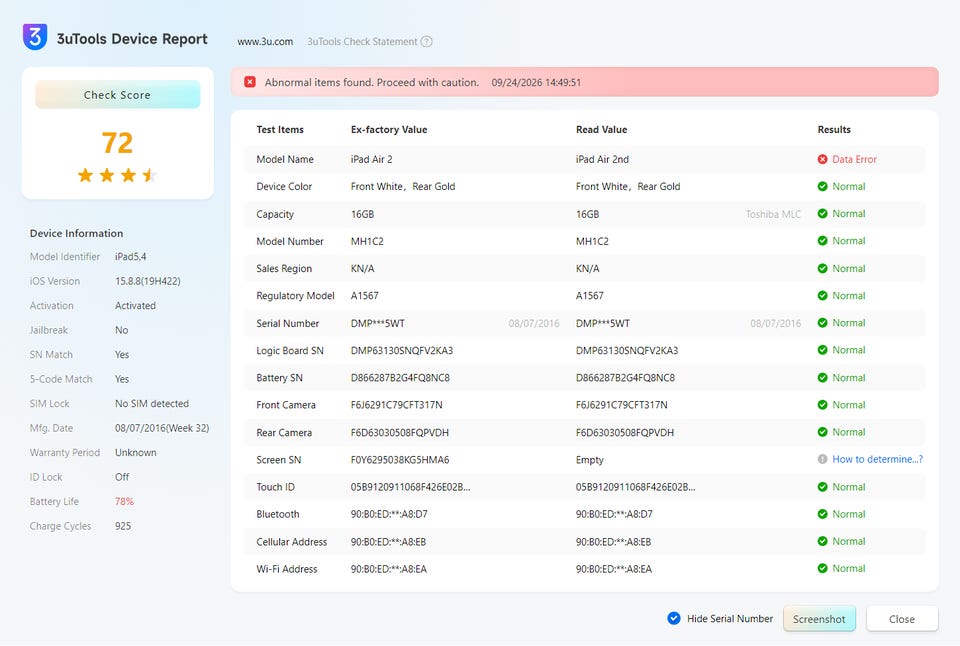Click the ex-factory Touch ID value
This screenshot has height=646, width=960.
(x=411, y=487)
